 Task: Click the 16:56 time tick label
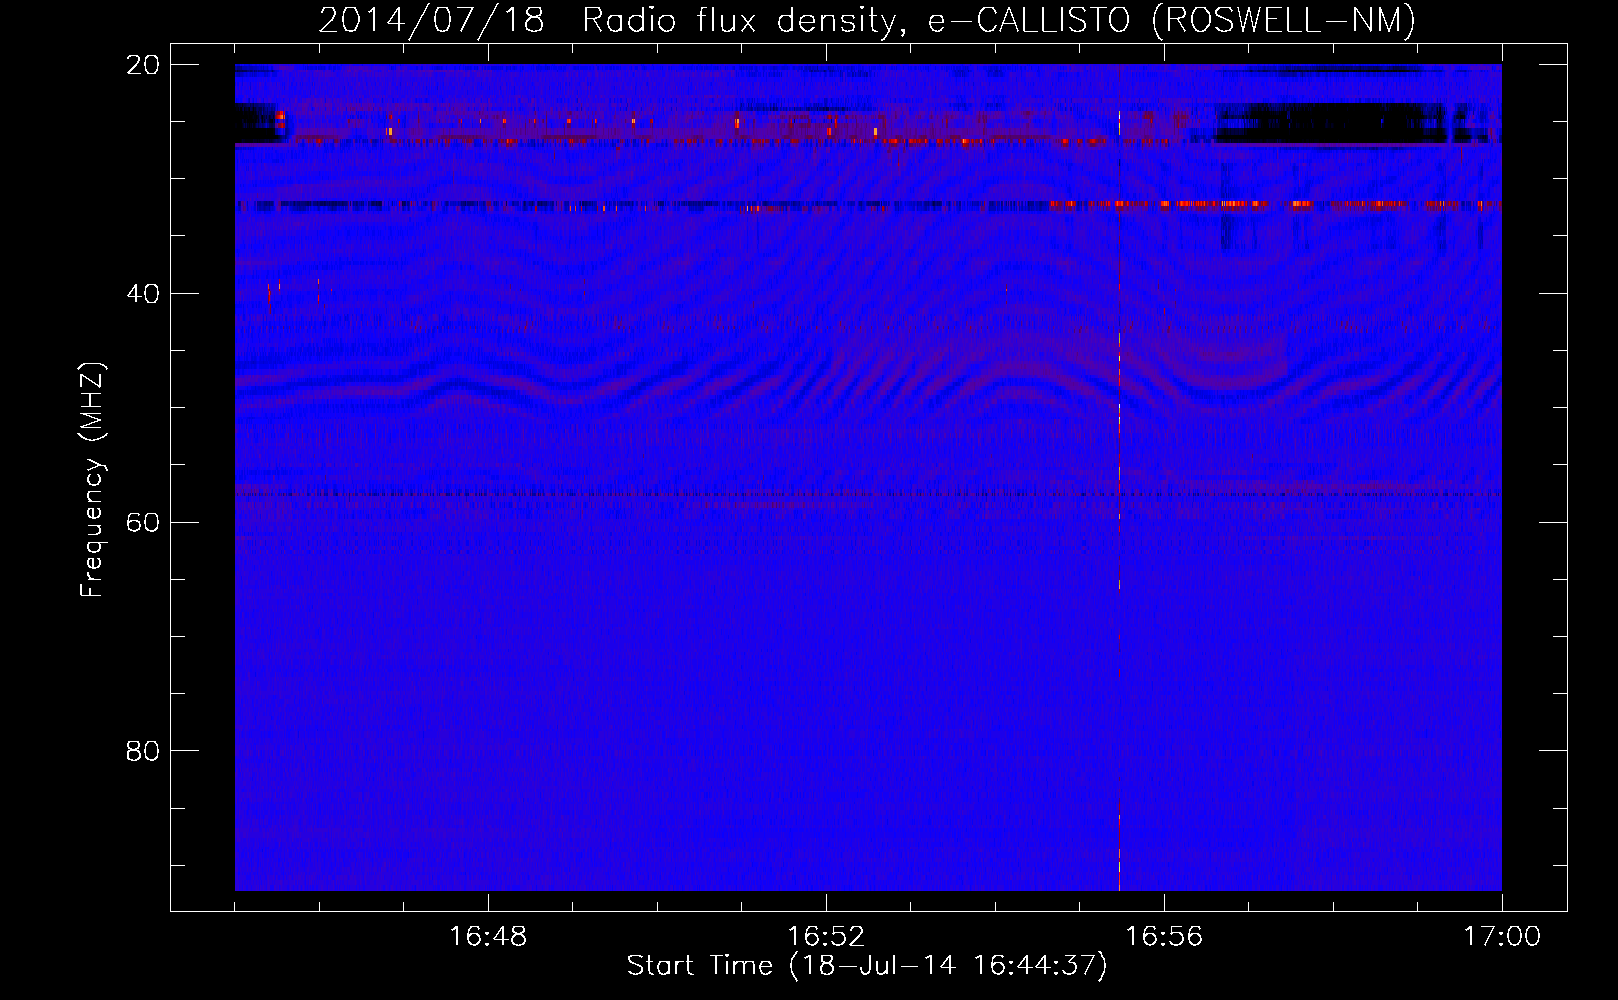1164,937
